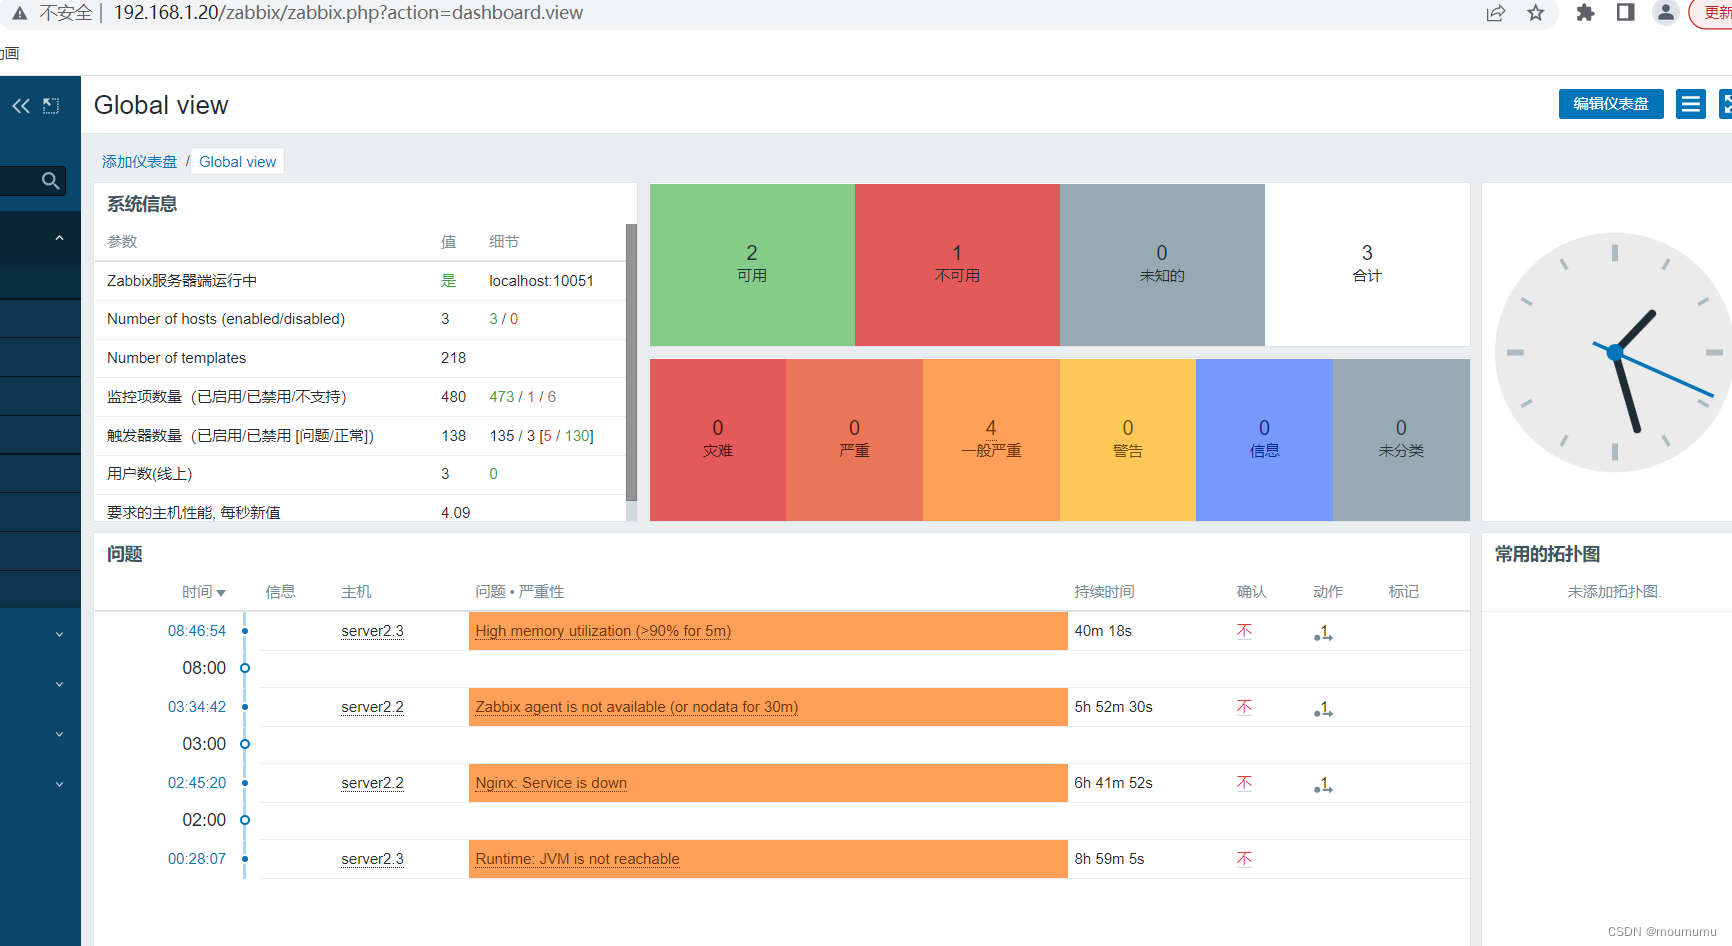
Task: Click the 合计 total hosts tile
Action: click(x=1367, y=265)
